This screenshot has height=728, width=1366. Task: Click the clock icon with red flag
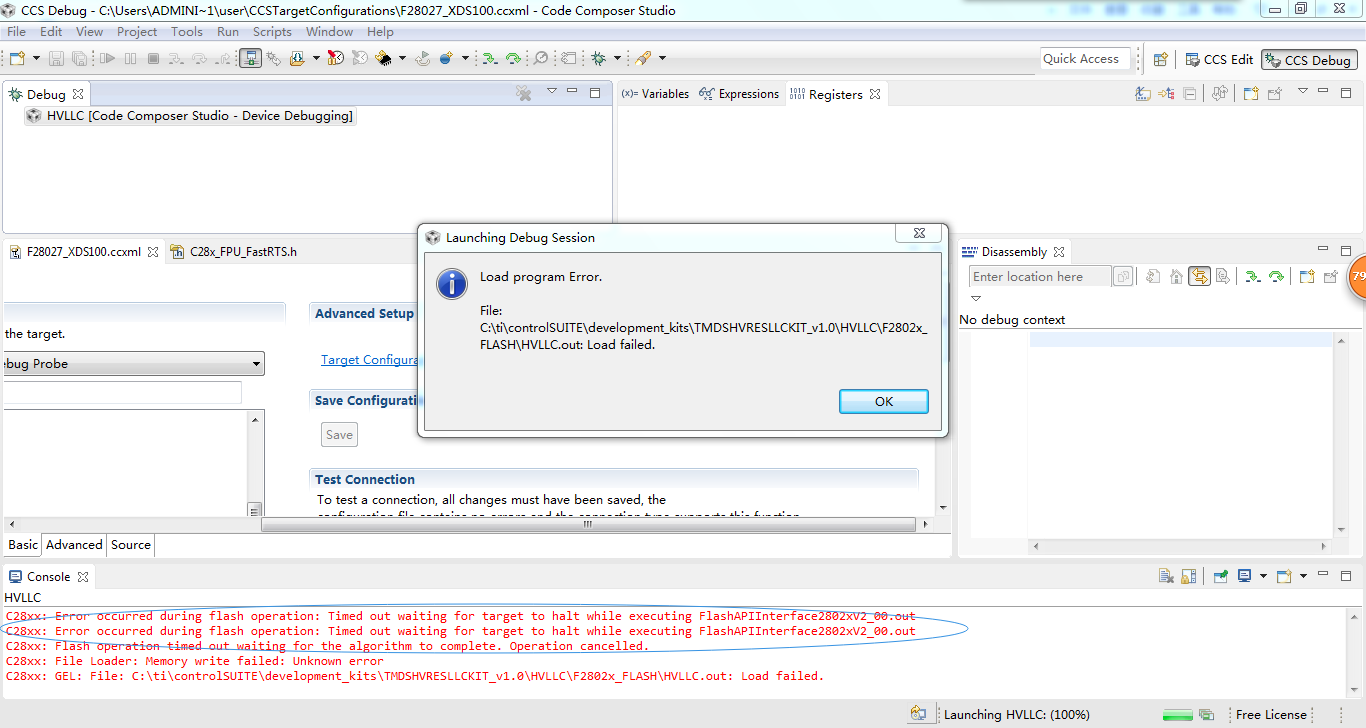coord(335,59)
